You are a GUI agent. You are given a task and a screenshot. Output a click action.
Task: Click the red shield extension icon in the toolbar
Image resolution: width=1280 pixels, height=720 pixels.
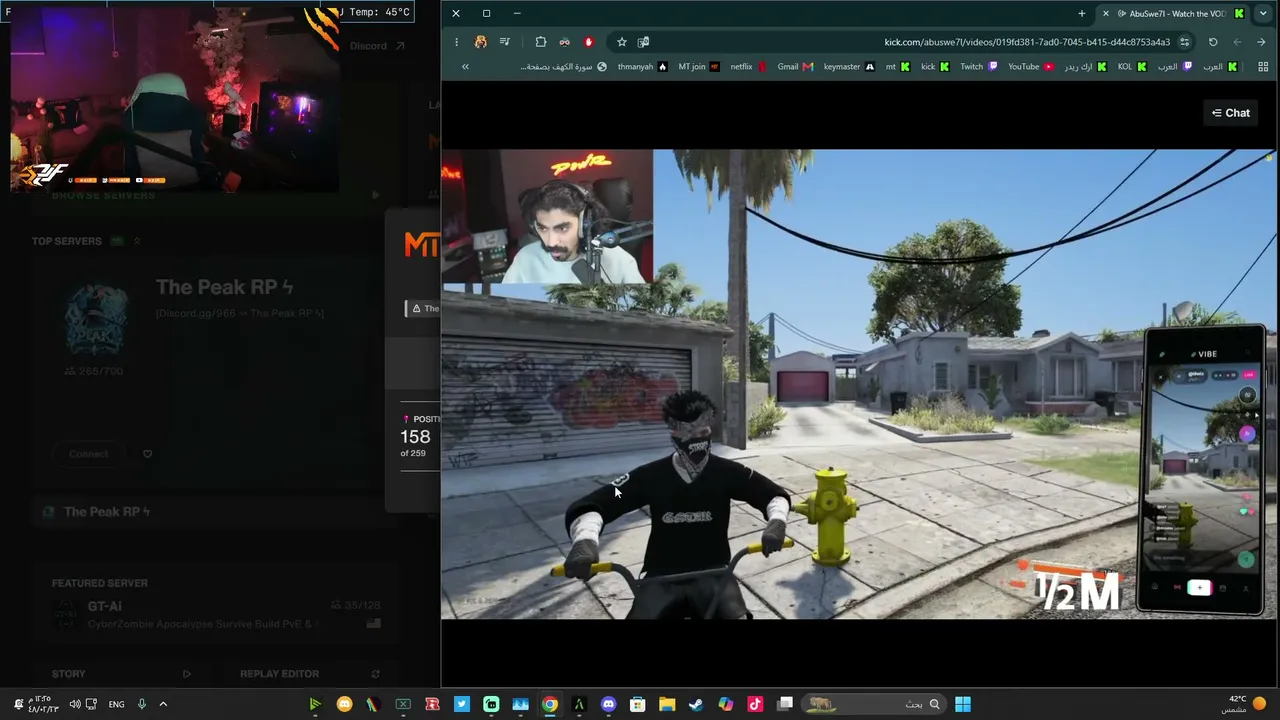pyautogui.click(x=589, y=42)
